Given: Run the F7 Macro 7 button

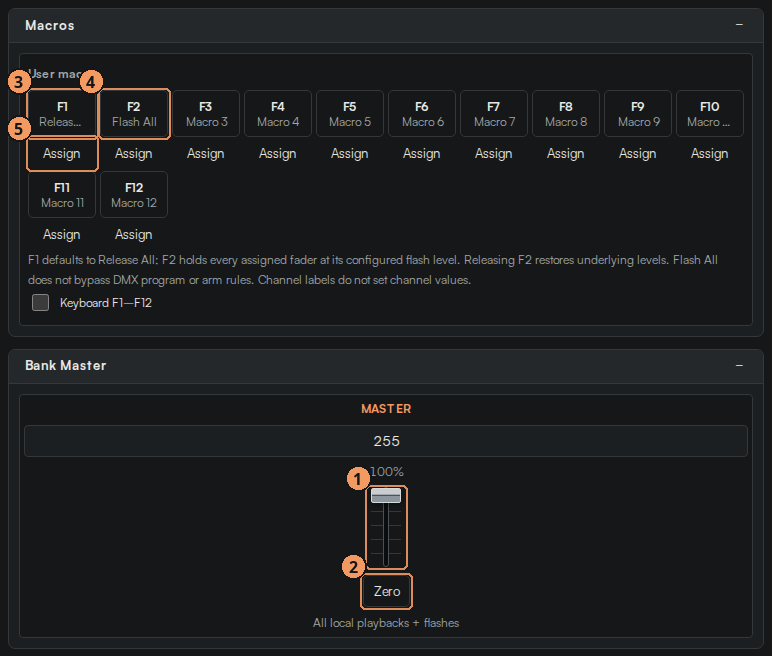Looking at the screenshot, I should tap(494, 114).
